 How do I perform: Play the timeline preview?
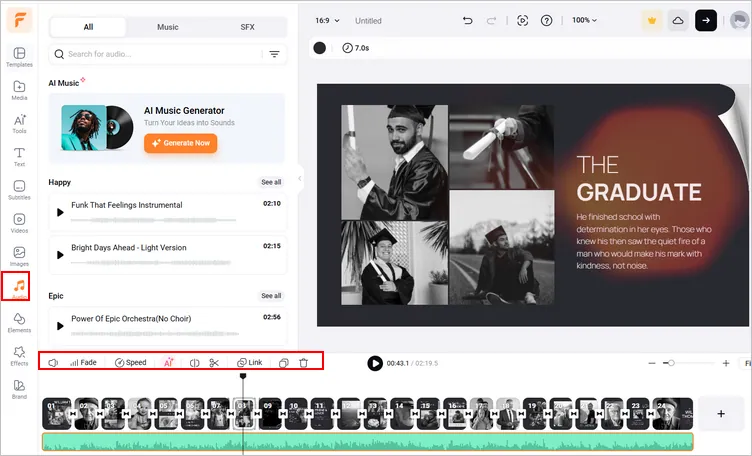[x=375, y=363]
